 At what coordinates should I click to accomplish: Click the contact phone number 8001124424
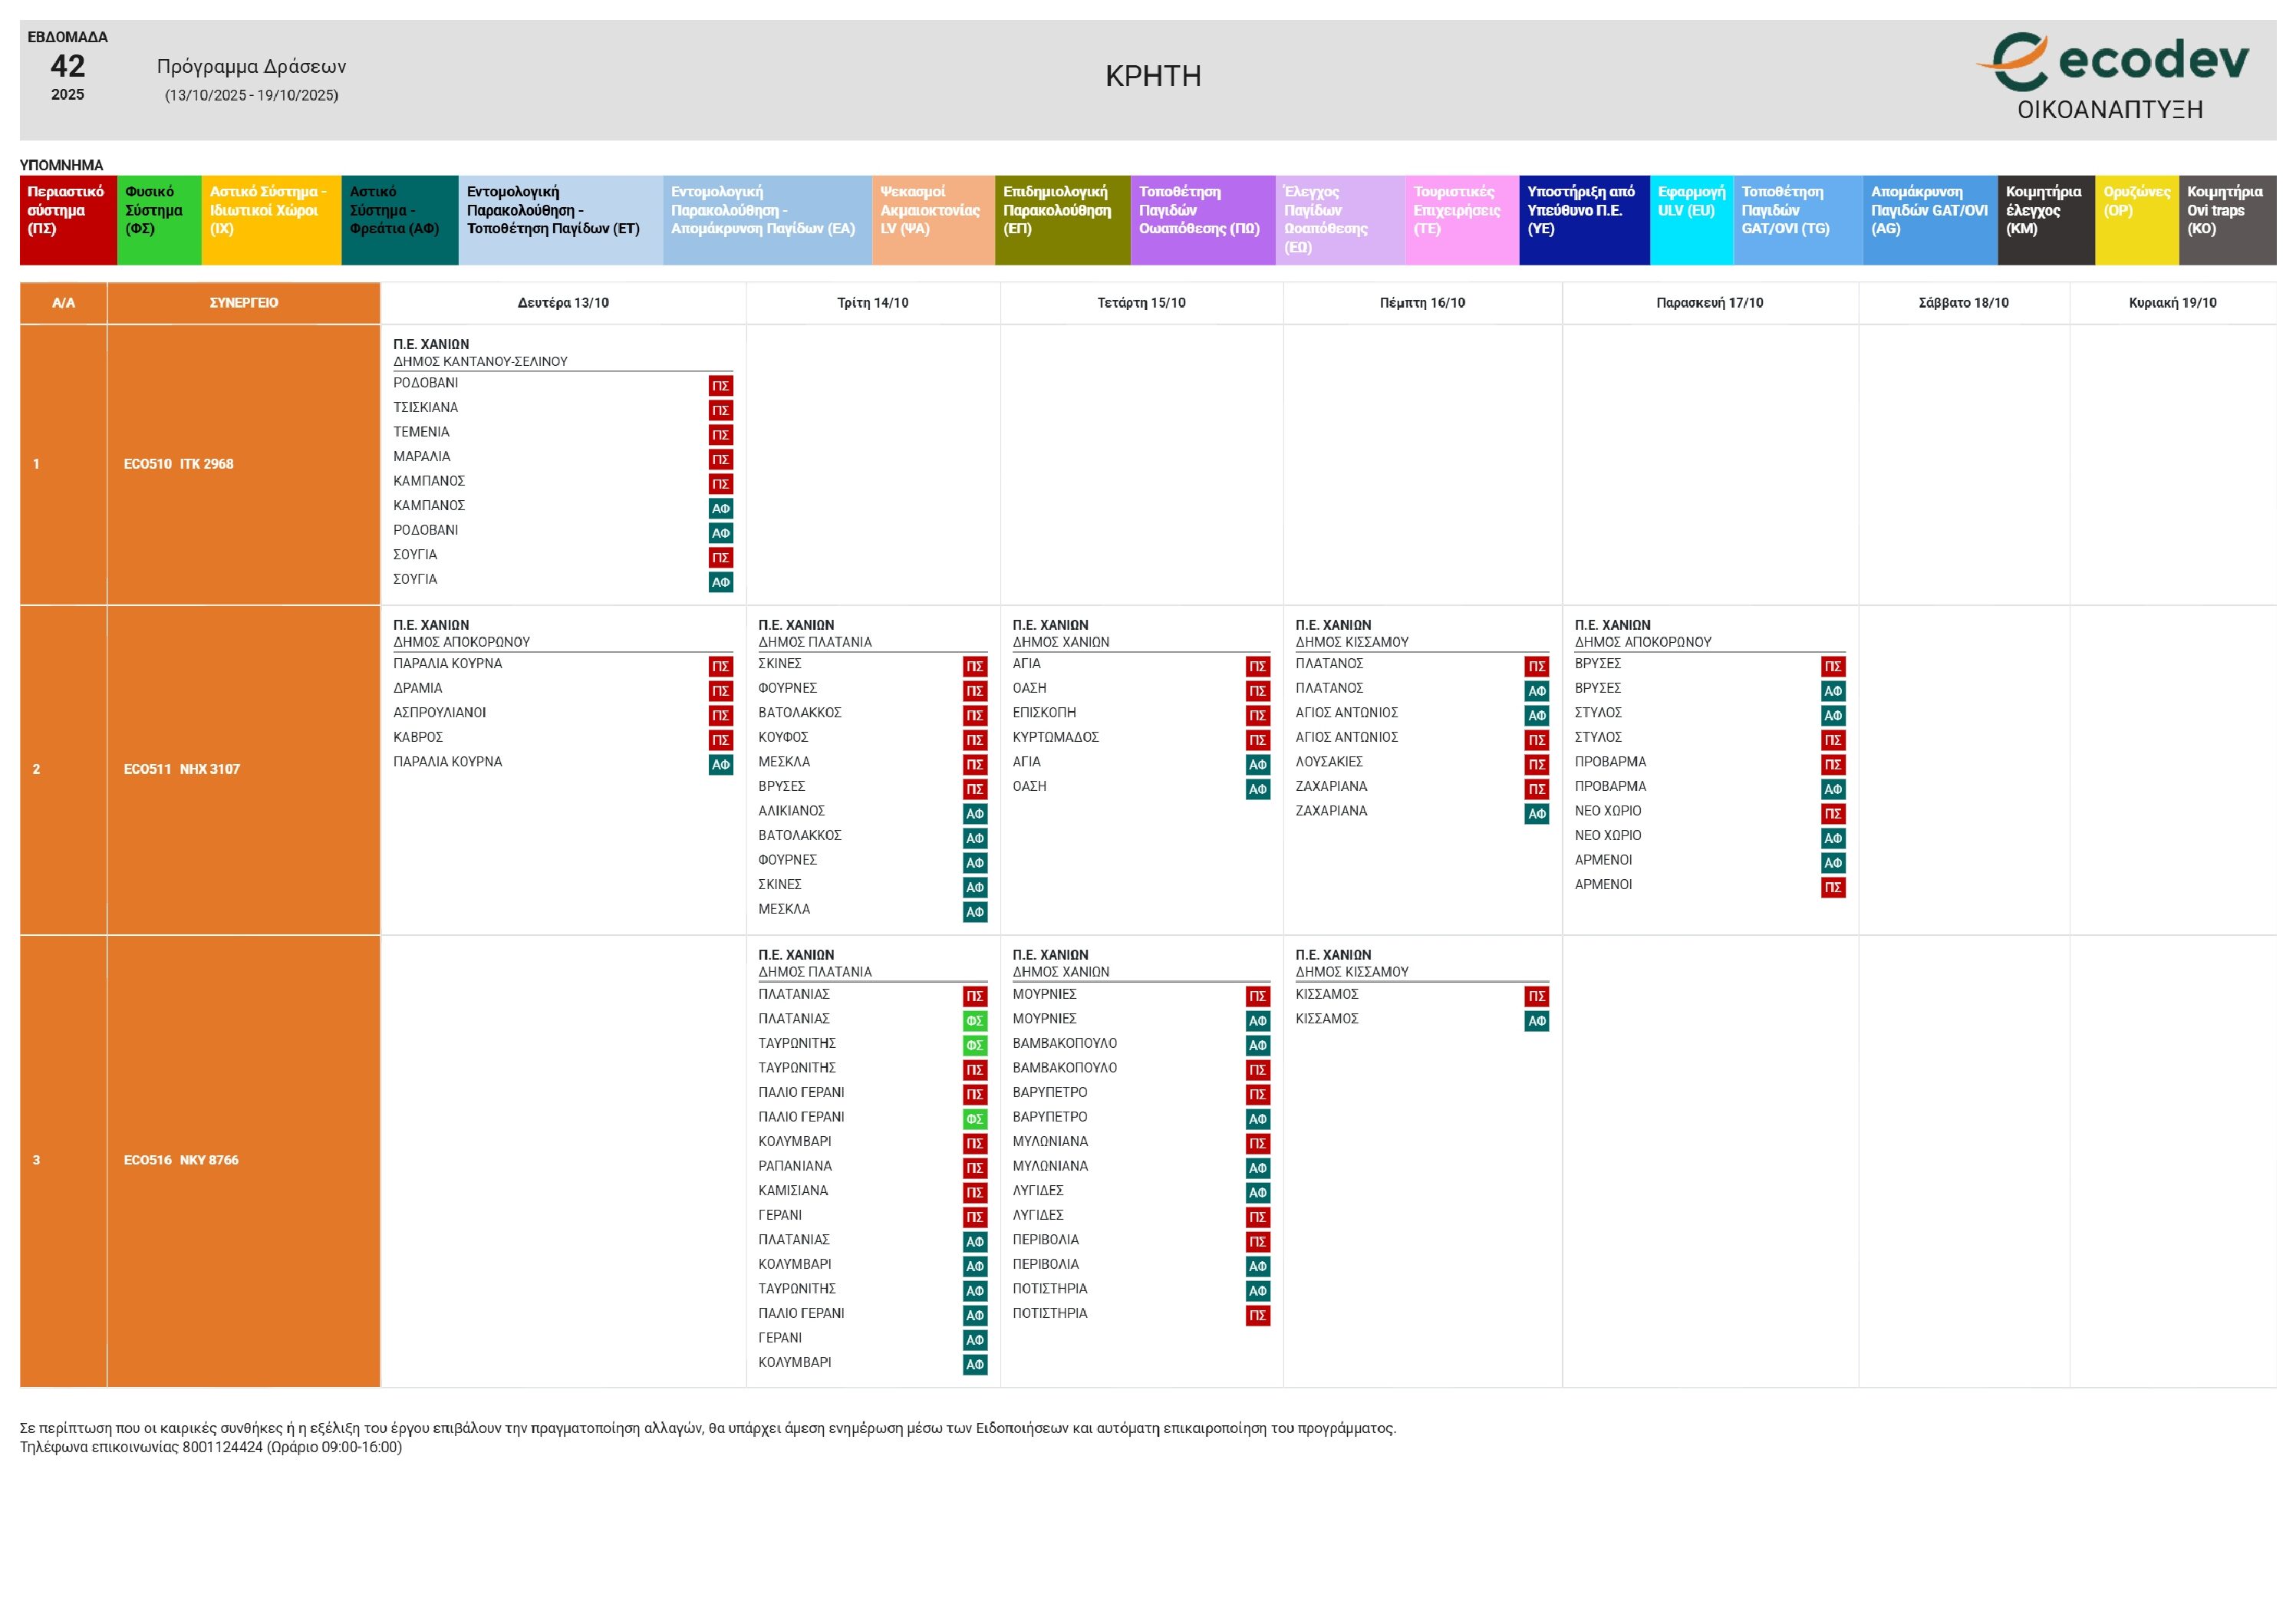point(222,1447)
